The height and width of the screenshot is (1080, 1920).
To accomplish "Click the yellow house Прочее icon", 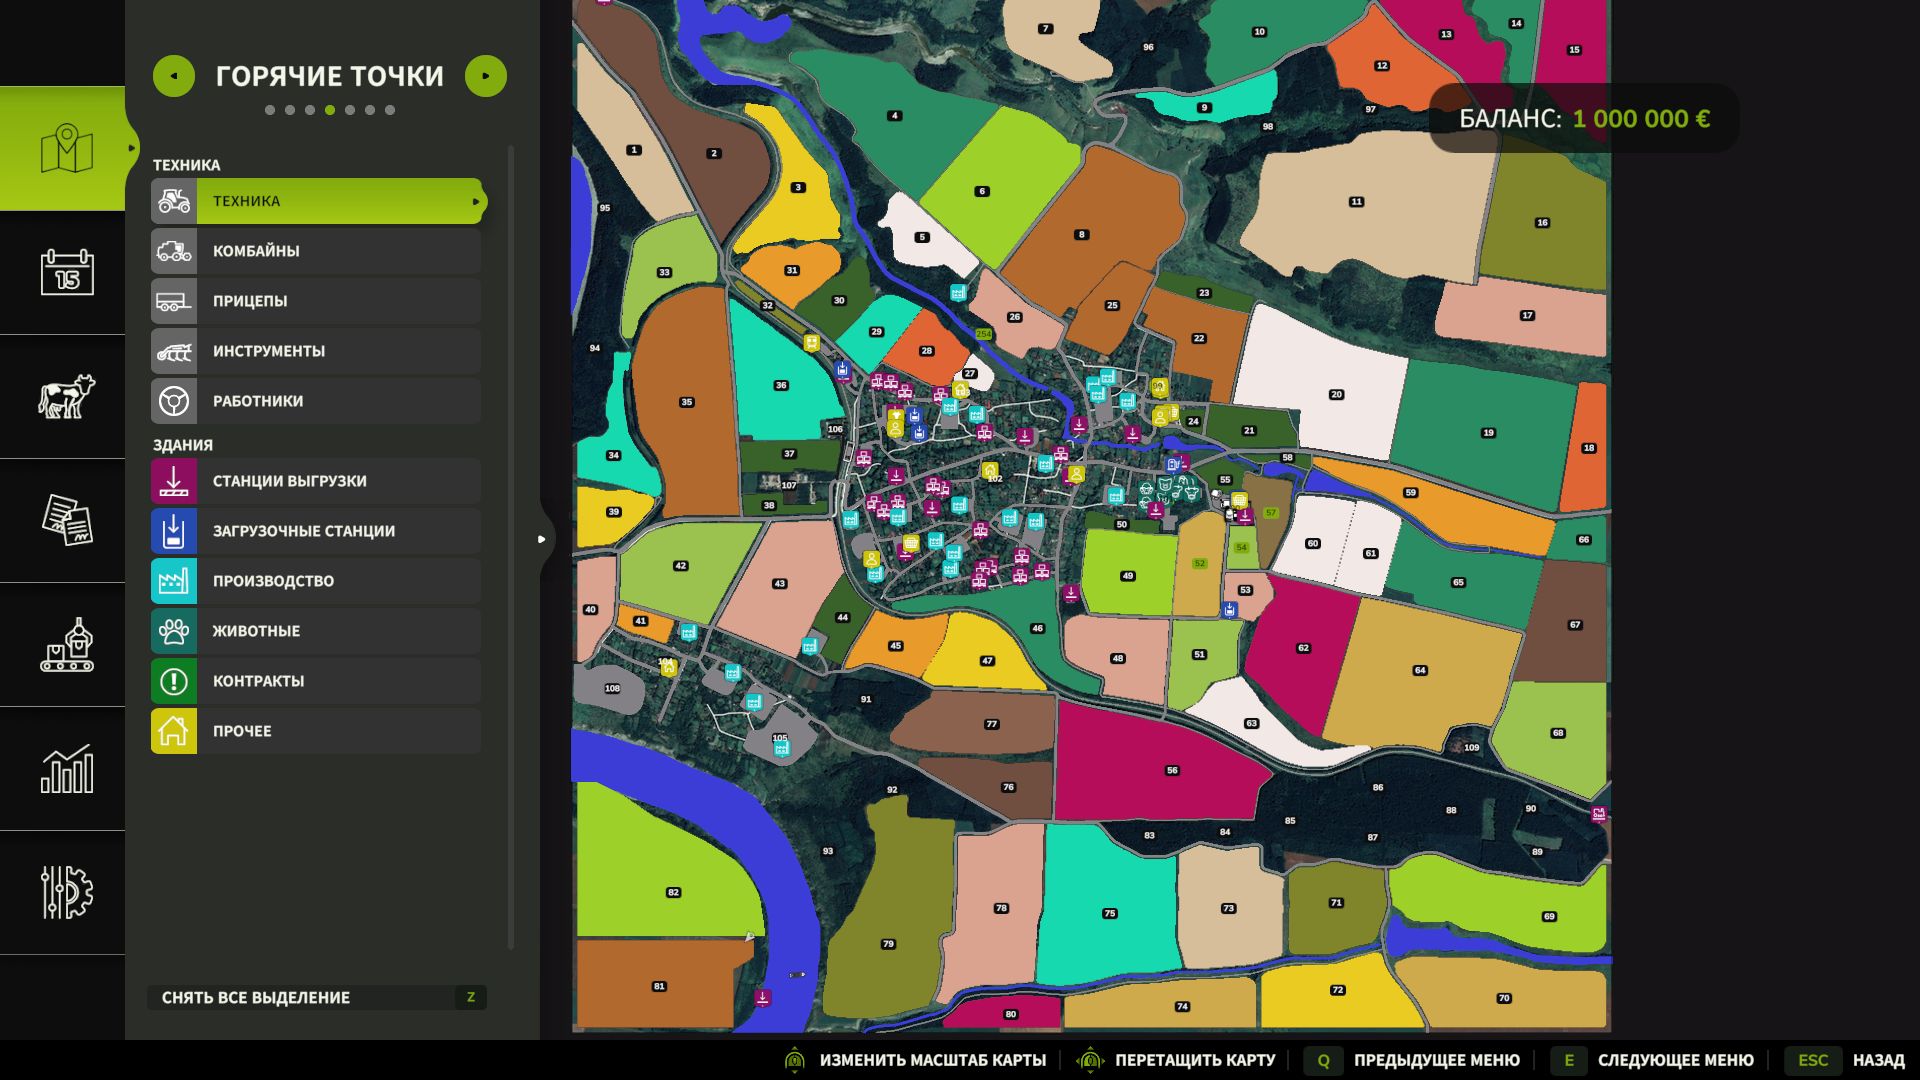I will 174,731.
